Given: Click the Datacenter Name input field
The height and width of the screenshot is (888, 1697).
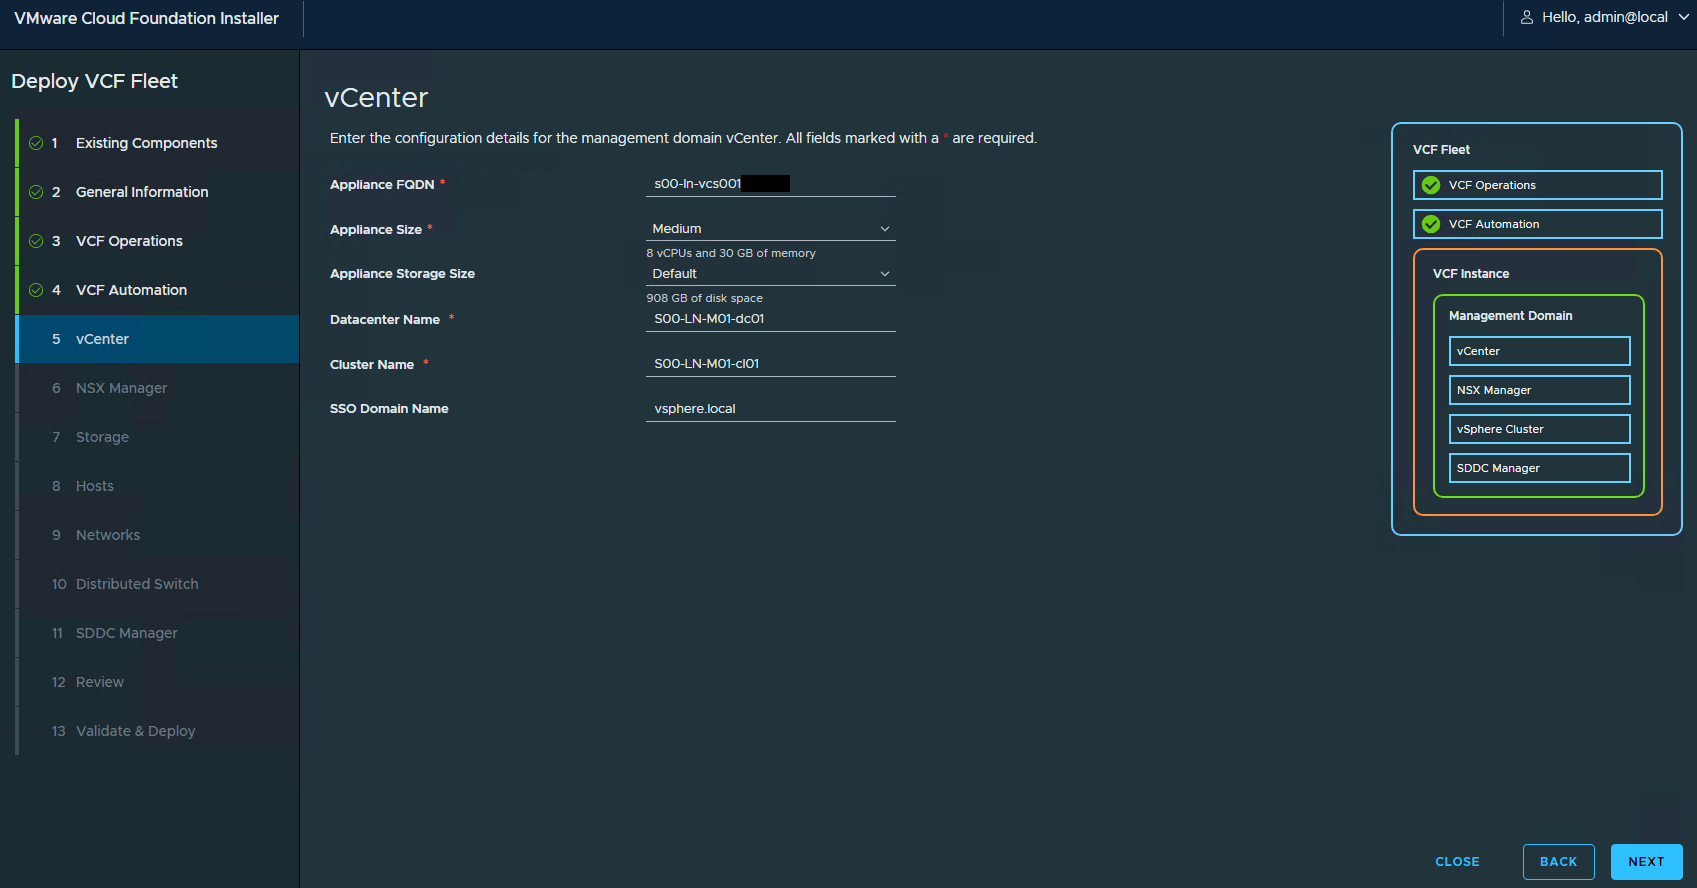Looking at the screenshot, I should click(771, 319).
